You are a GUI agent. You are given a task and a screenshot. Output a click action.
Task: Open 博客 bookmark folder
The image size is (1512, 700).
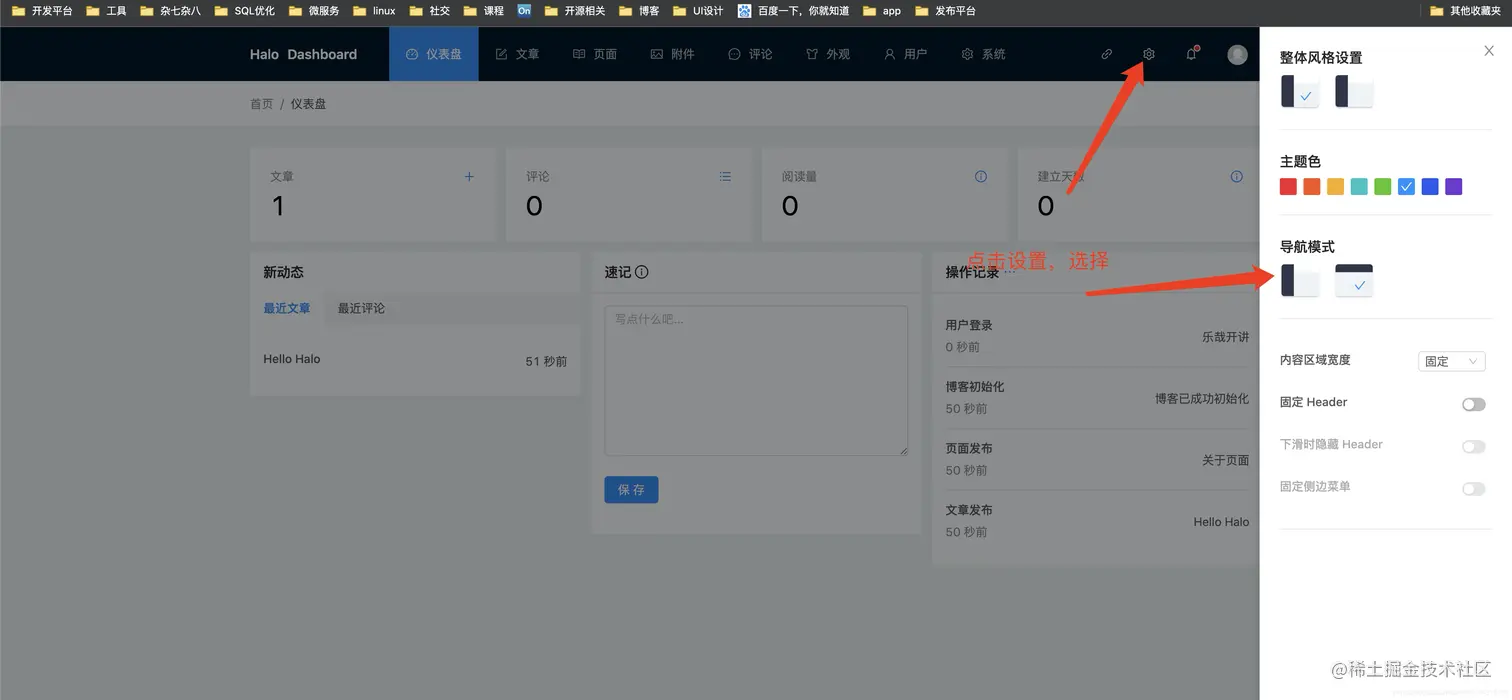click(639, 11)
